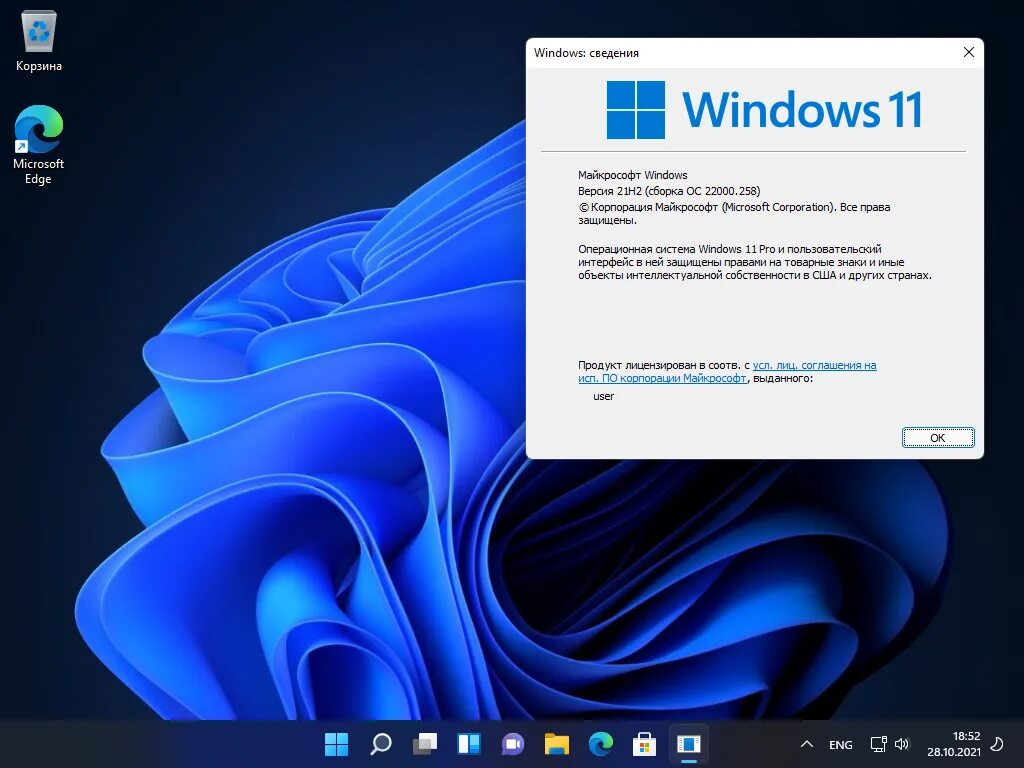
Task: Open the notification moon icon
Action: tap(997, 744)
